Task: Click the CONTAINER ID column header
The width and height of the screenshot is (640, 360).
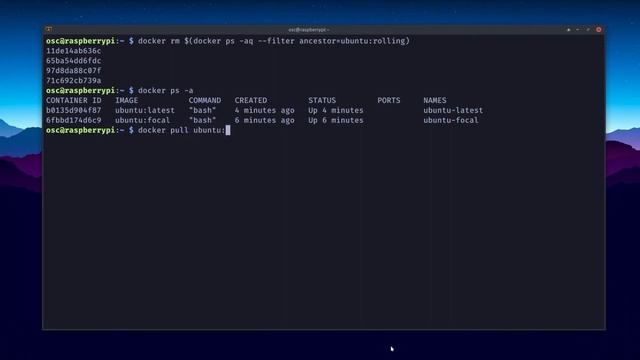Action: pyautogui.click(x=73, y=100)
